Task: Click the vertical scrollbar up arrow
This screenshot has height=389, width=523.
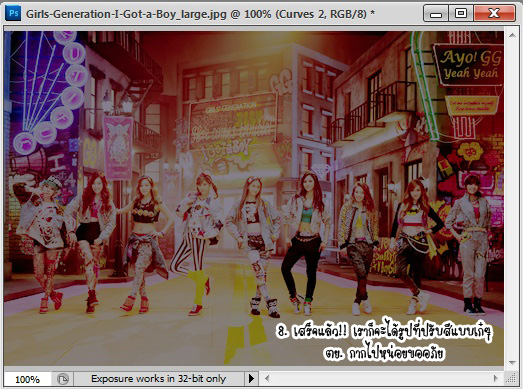Action: tap(512, 35)
